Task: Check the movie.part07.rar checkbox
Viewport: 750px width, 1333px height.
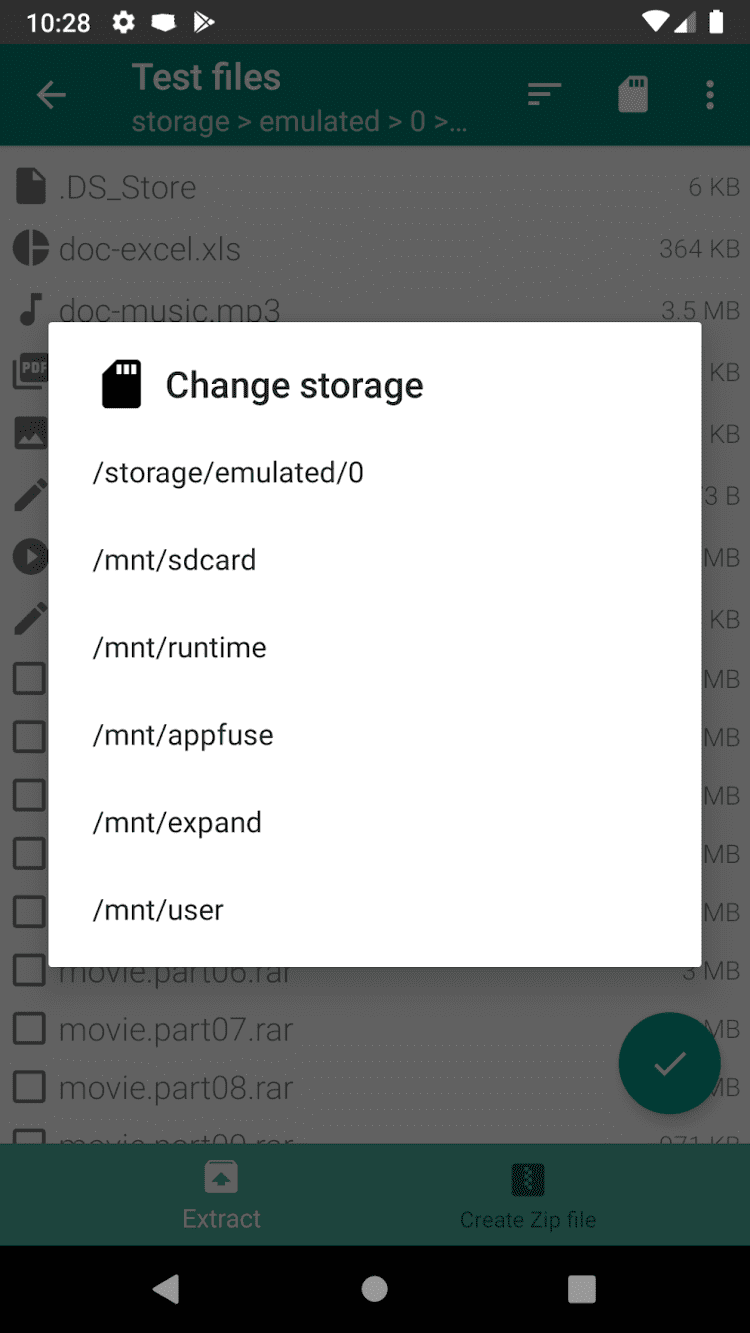Action: pyautogui.click(x=29, y=1029)
